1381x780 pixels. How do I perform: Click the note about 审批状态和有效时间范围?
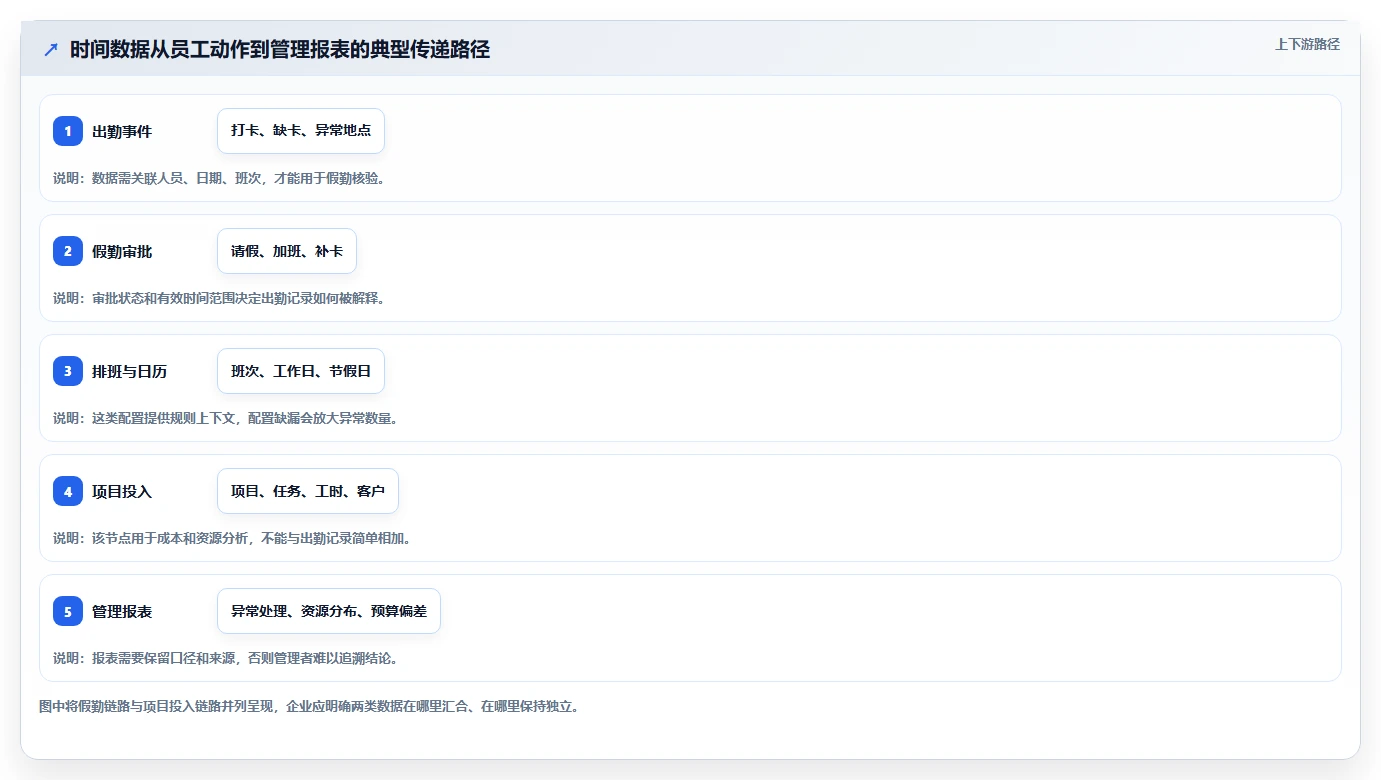click(219, 298)
